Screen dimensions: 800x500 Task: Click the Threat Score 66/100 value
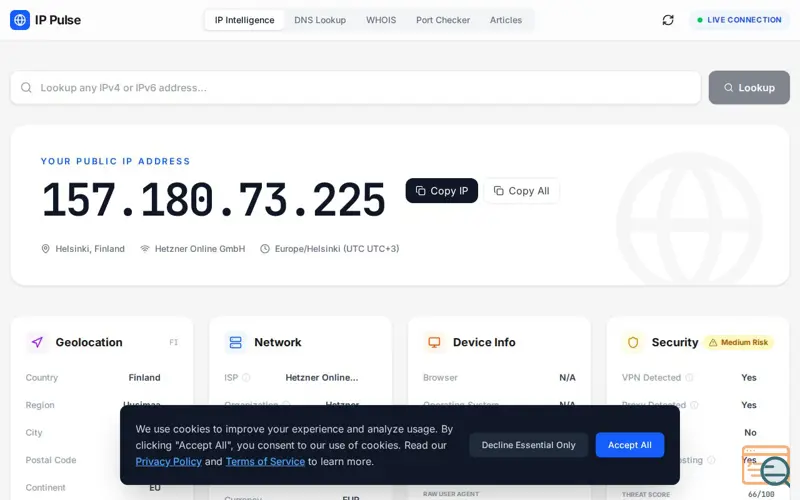pyautogui.click(x=761, y=494)
